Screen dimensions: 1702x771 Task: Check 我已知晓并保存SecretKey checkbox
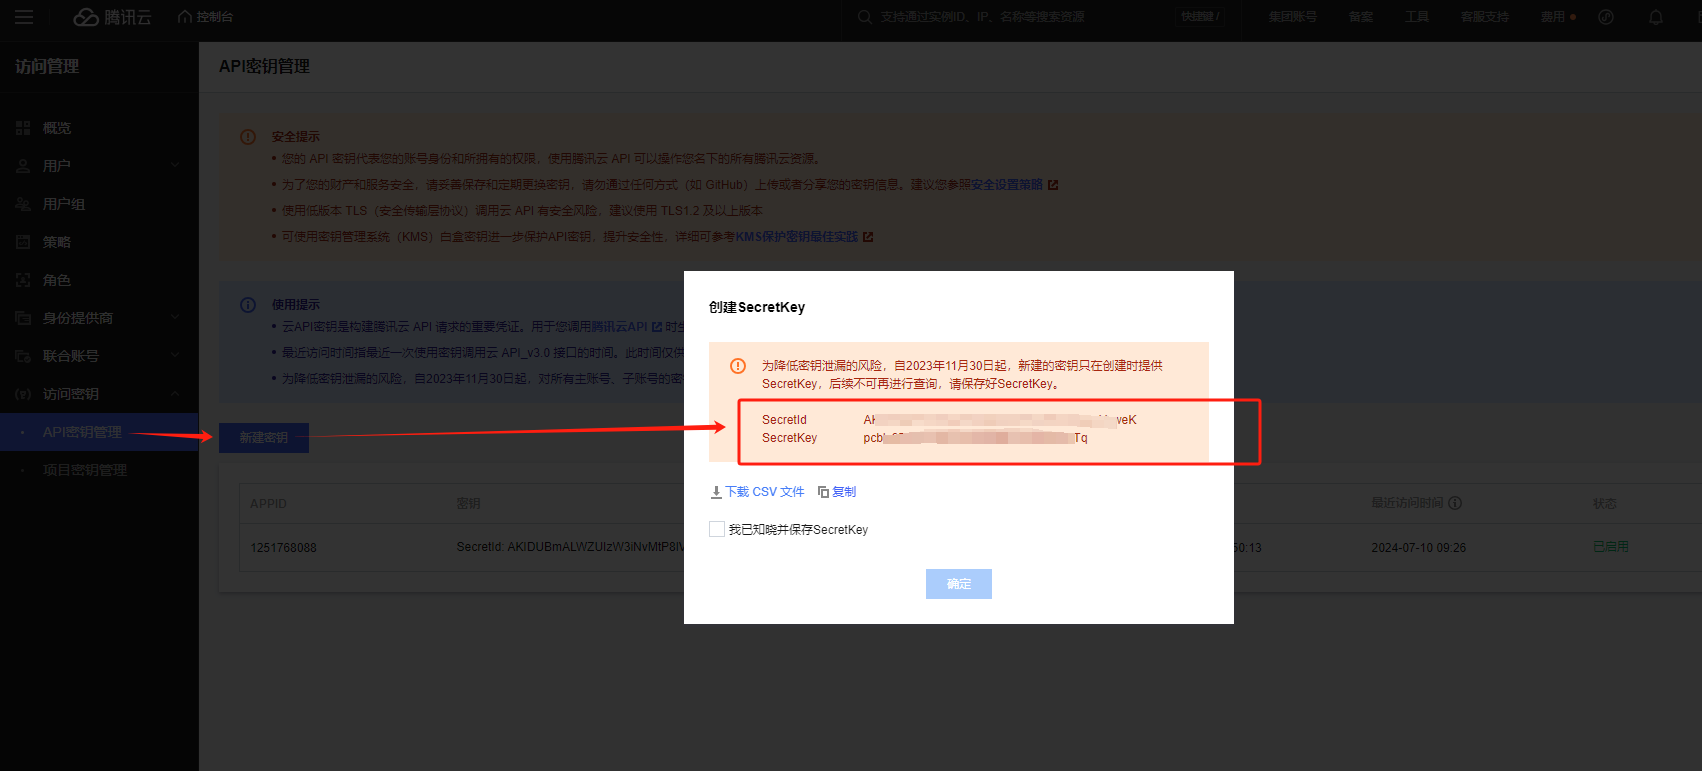pyautogui.click(x=717, y=529)
